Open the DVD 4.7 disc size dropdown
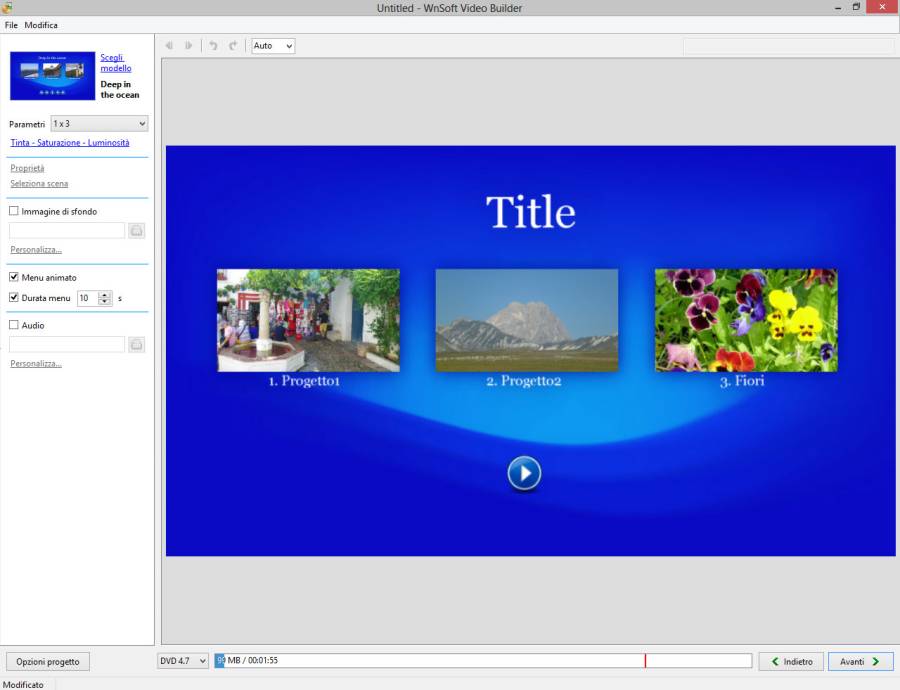 click(x=183, y=661)
